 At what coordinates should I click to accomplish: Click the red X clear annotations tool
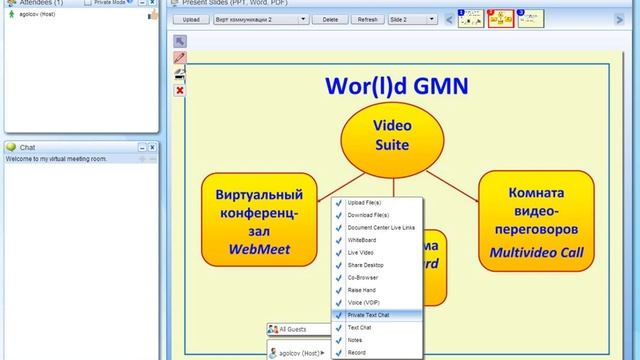pyautogui.click(x=180, y=90)
